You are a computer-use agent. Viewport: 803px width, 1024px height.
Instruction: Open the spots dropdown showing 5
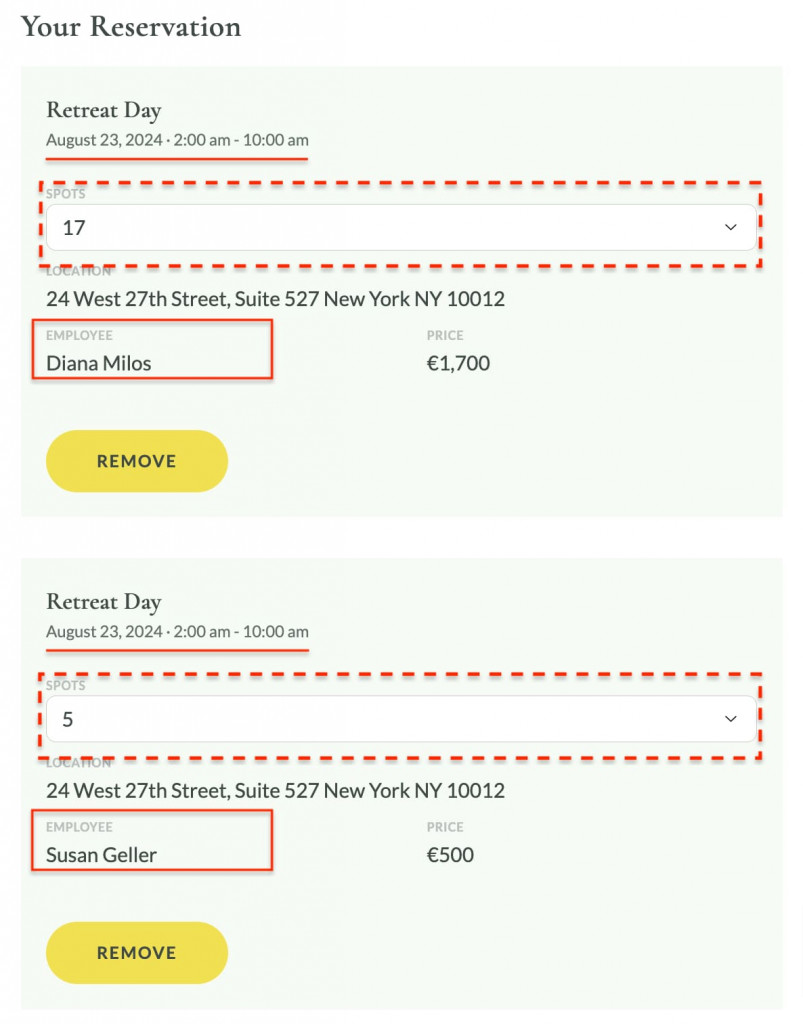coord(401,719)
